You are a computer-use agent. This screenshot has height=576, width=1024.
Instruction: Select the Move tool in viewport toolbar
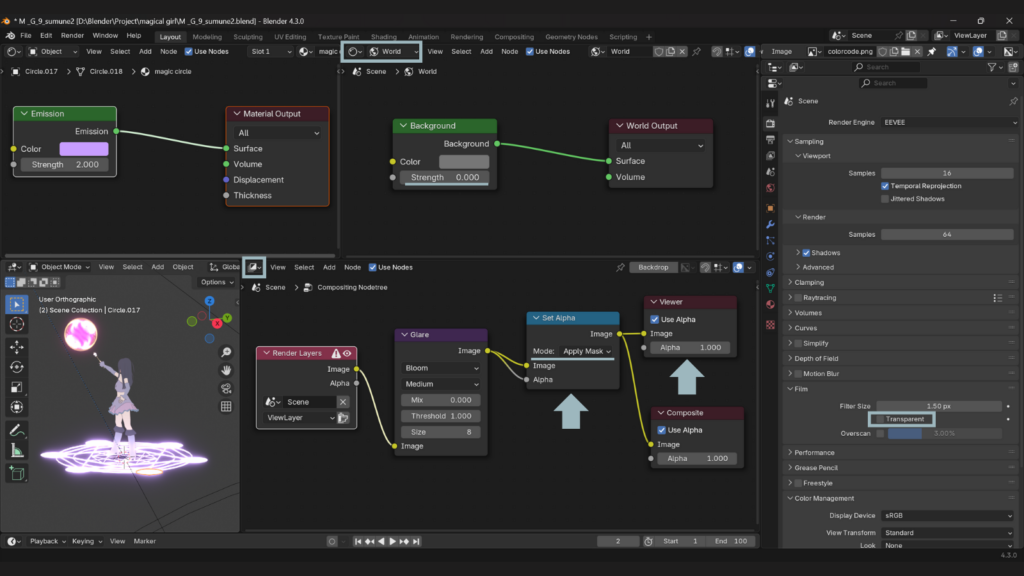tap(17, 346)
